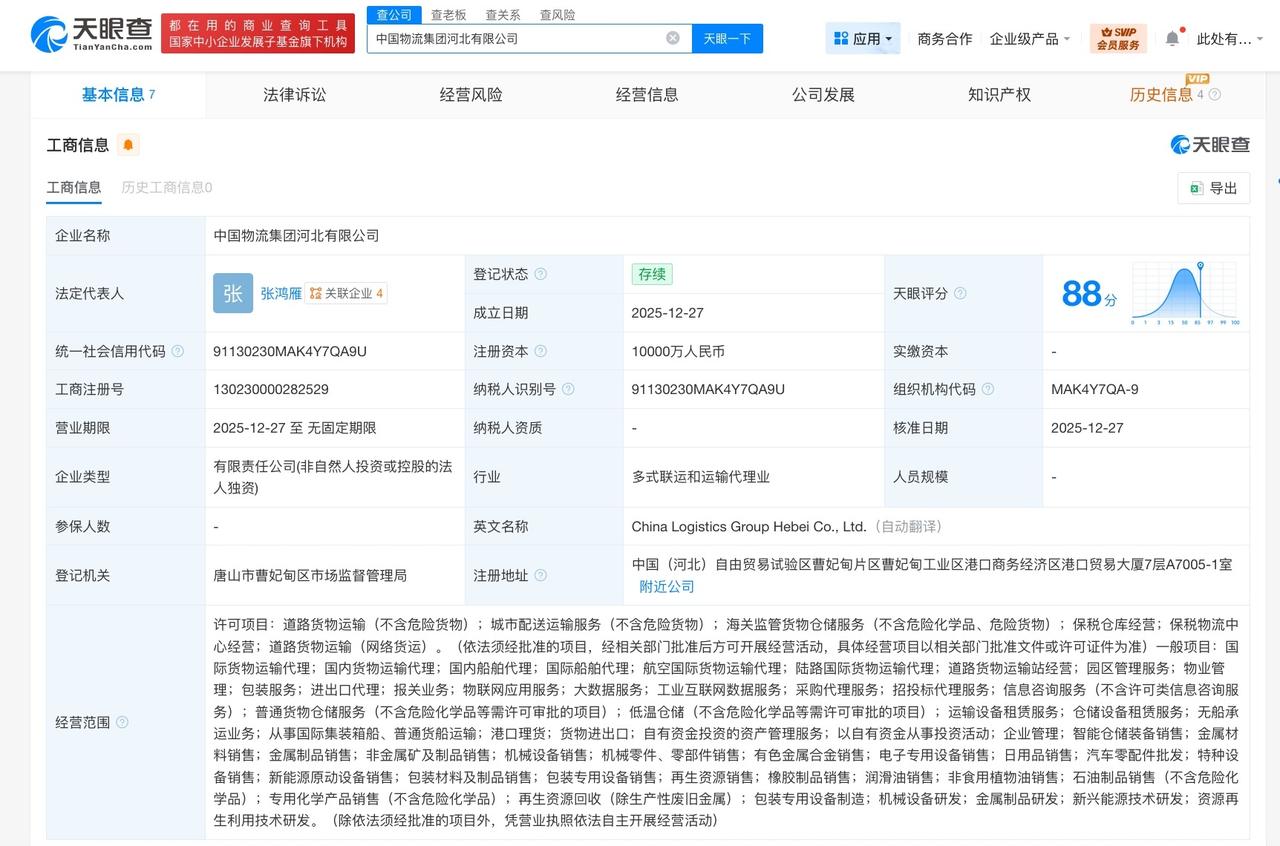Screen dimensions: 1280x846
Task: Click the 存续 registration status tag
Action: pyautogui.click(x=651, y=274)
